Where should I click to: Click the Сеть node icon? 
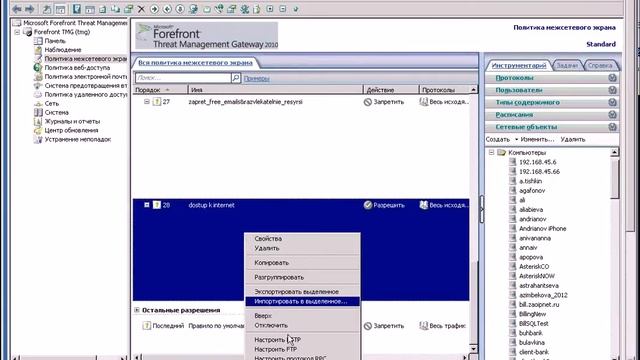pyautogui.click(x=38, y=104)
